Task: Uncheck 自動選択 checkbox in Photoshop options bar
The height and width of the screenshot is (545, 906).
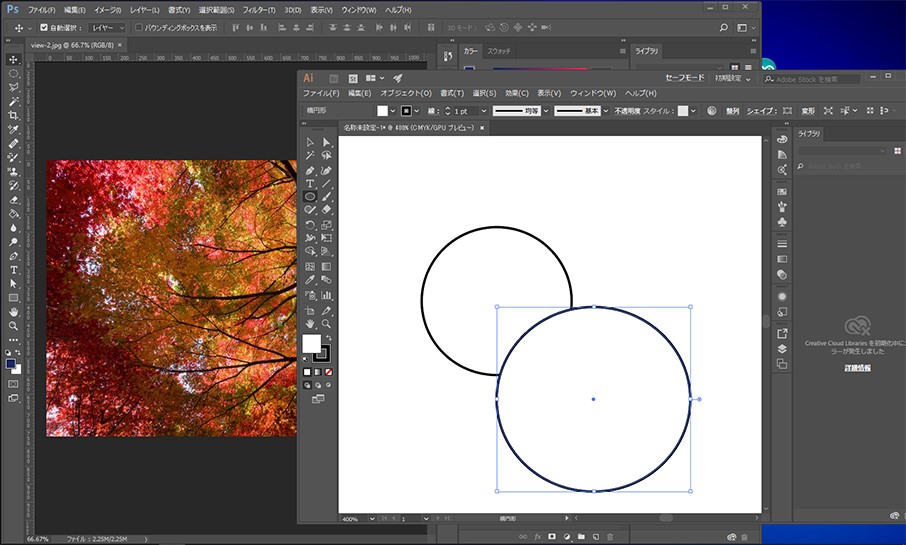Action: [44, 27]
